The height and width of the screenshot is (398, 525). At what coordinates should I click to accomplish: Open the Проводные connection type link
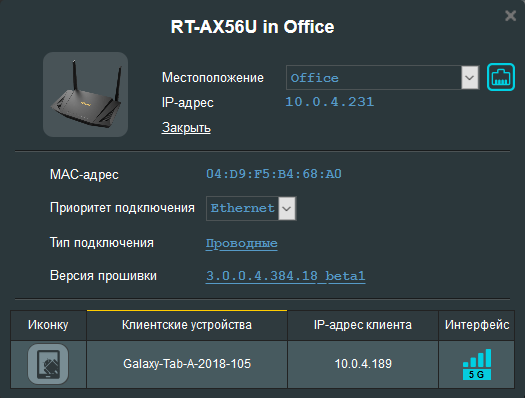[x=241, y=243]
